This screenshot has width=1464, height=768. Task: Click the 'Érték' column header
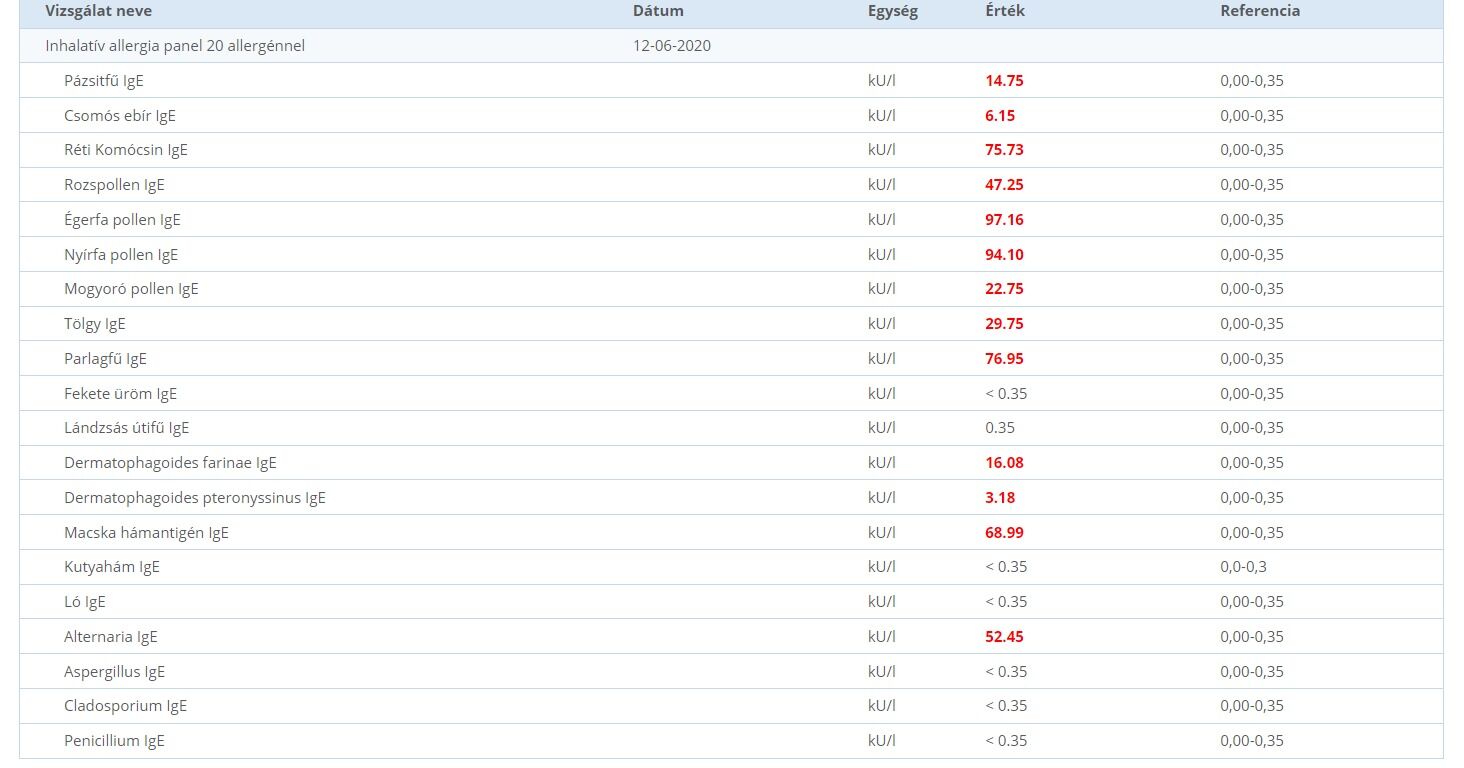pos(1005,11)
